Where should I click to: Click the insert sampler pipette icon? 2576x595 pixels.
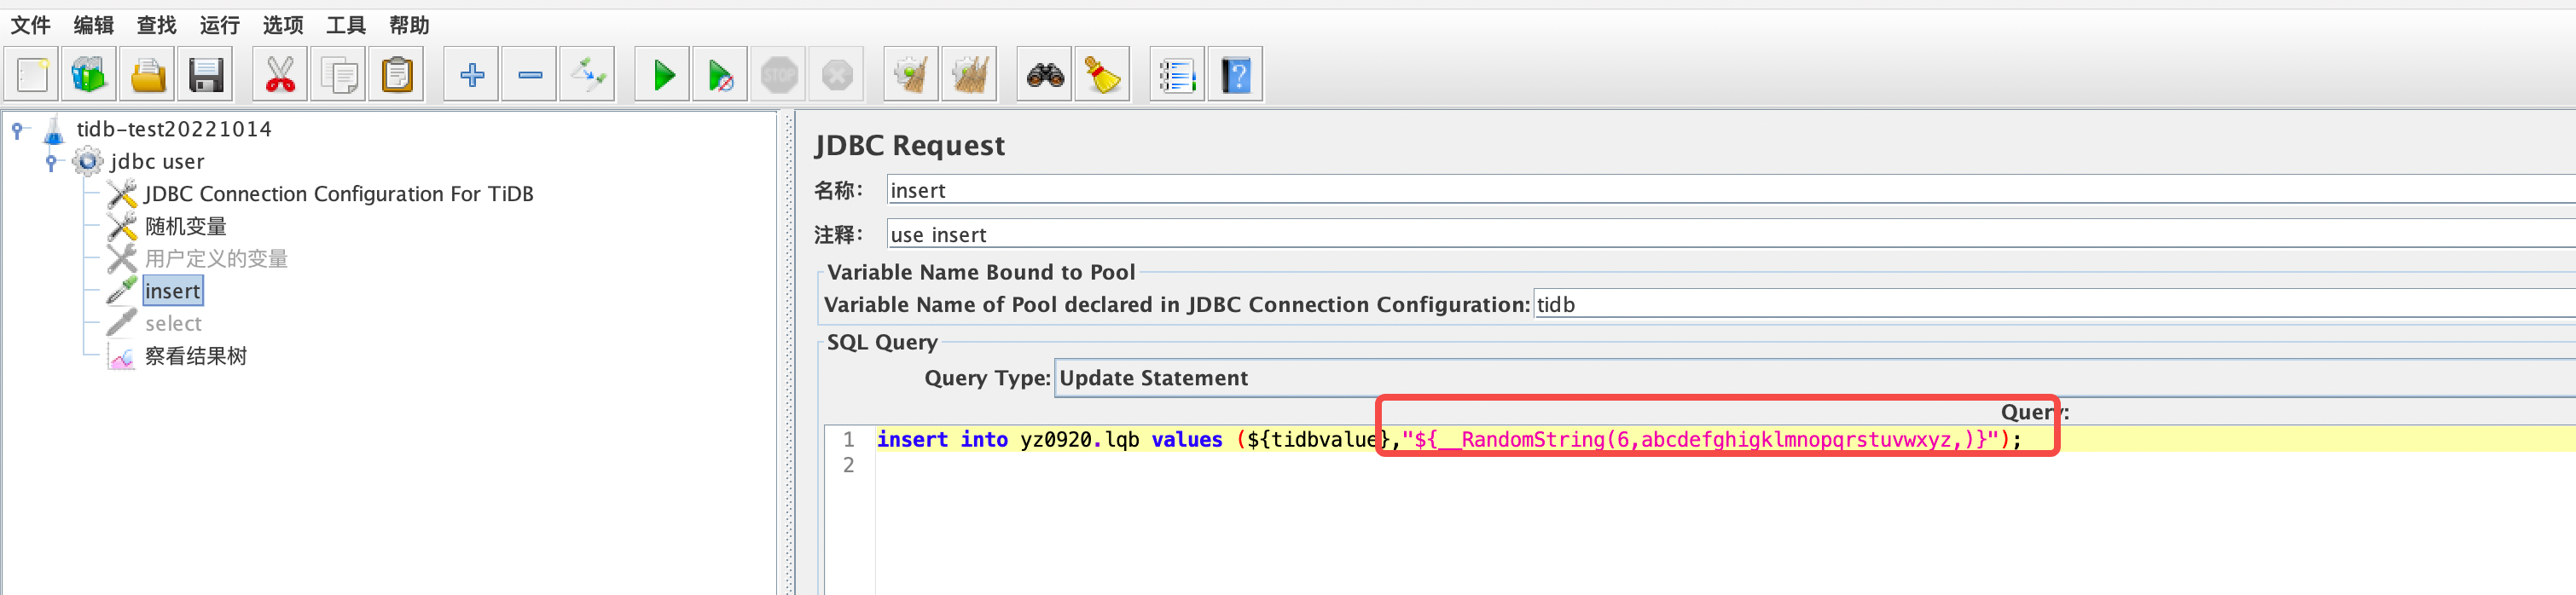click(122, 291)
